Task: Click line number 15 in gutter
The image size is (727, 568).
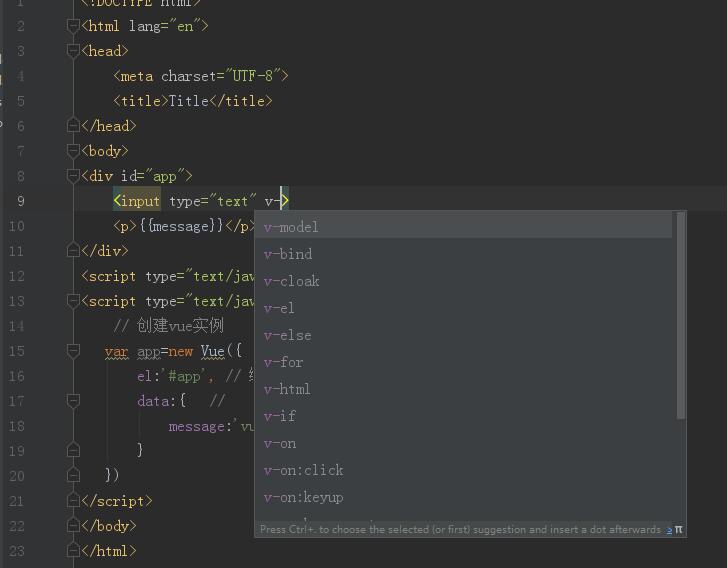Action: (17, 351)
